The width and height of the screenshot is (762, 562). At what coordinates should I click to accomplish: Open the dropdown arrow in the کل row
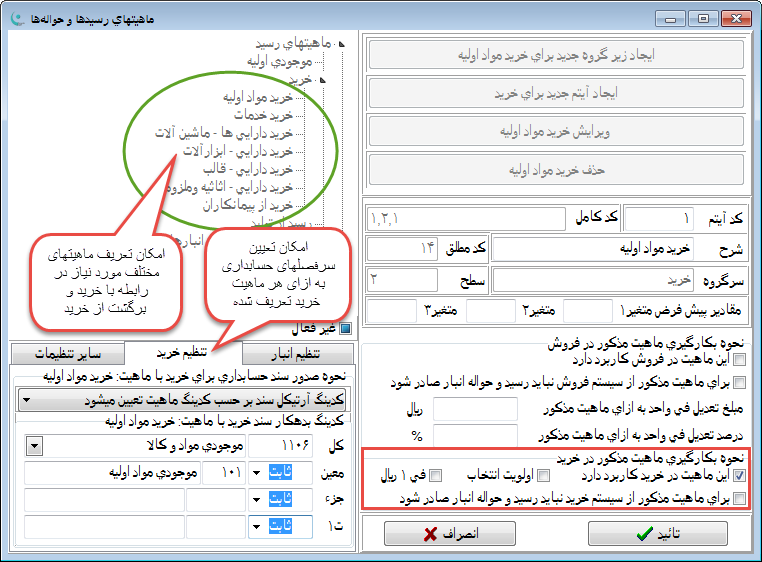[35, 446]
